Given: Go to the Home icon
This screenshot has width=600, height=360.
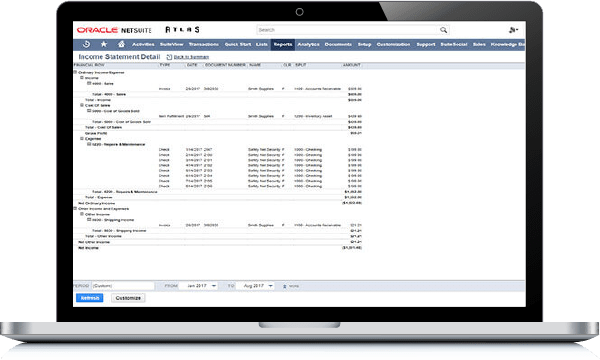Looking at the screenshot, I should pos(121,44).
